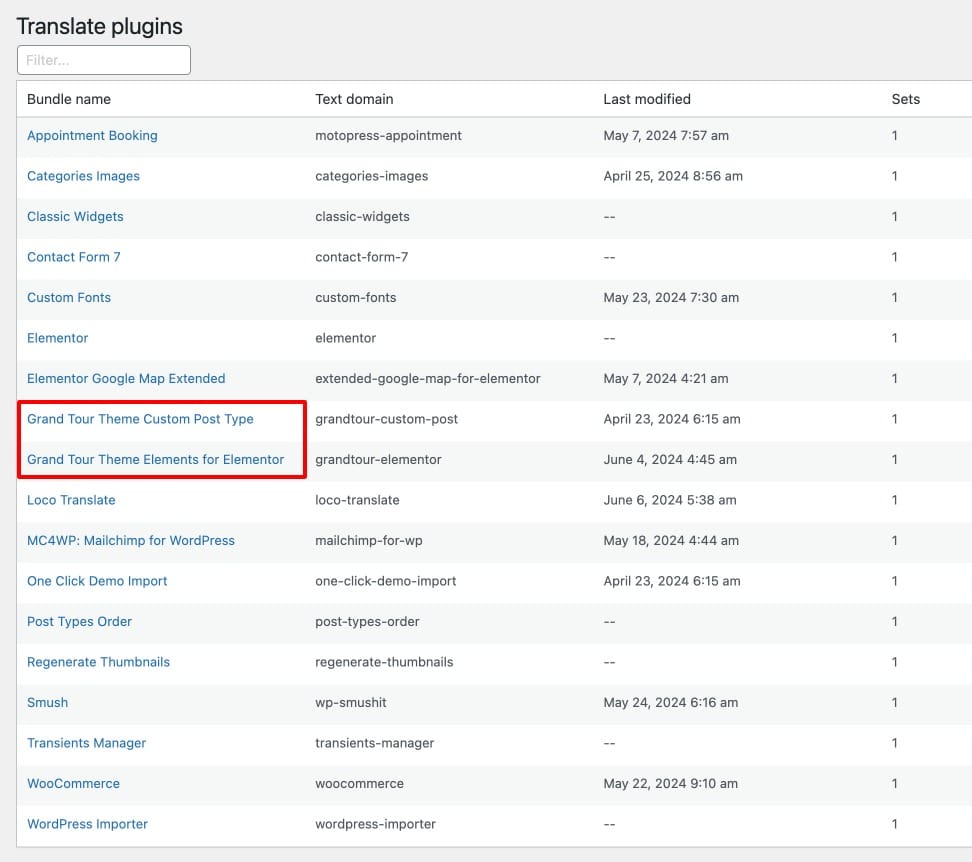The image size is (972, 862).
Task: Open the Elementor bundle link
Action: click(58, 338)
